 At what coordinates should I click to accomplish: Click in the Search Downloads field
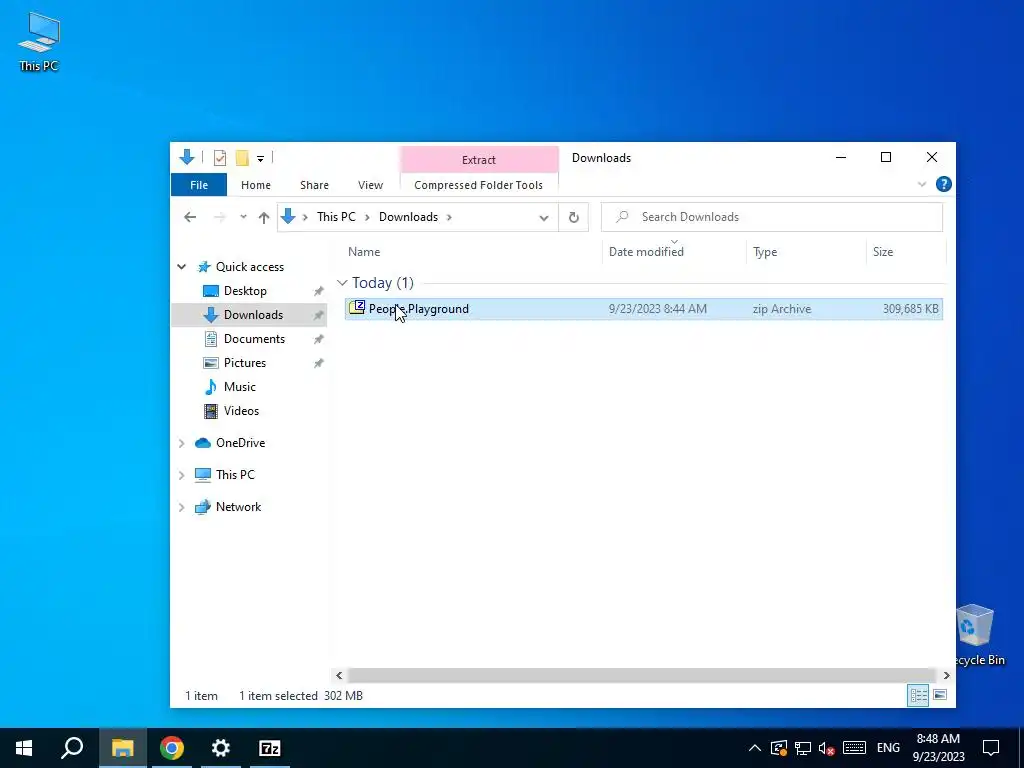click(x=772, y=217)
